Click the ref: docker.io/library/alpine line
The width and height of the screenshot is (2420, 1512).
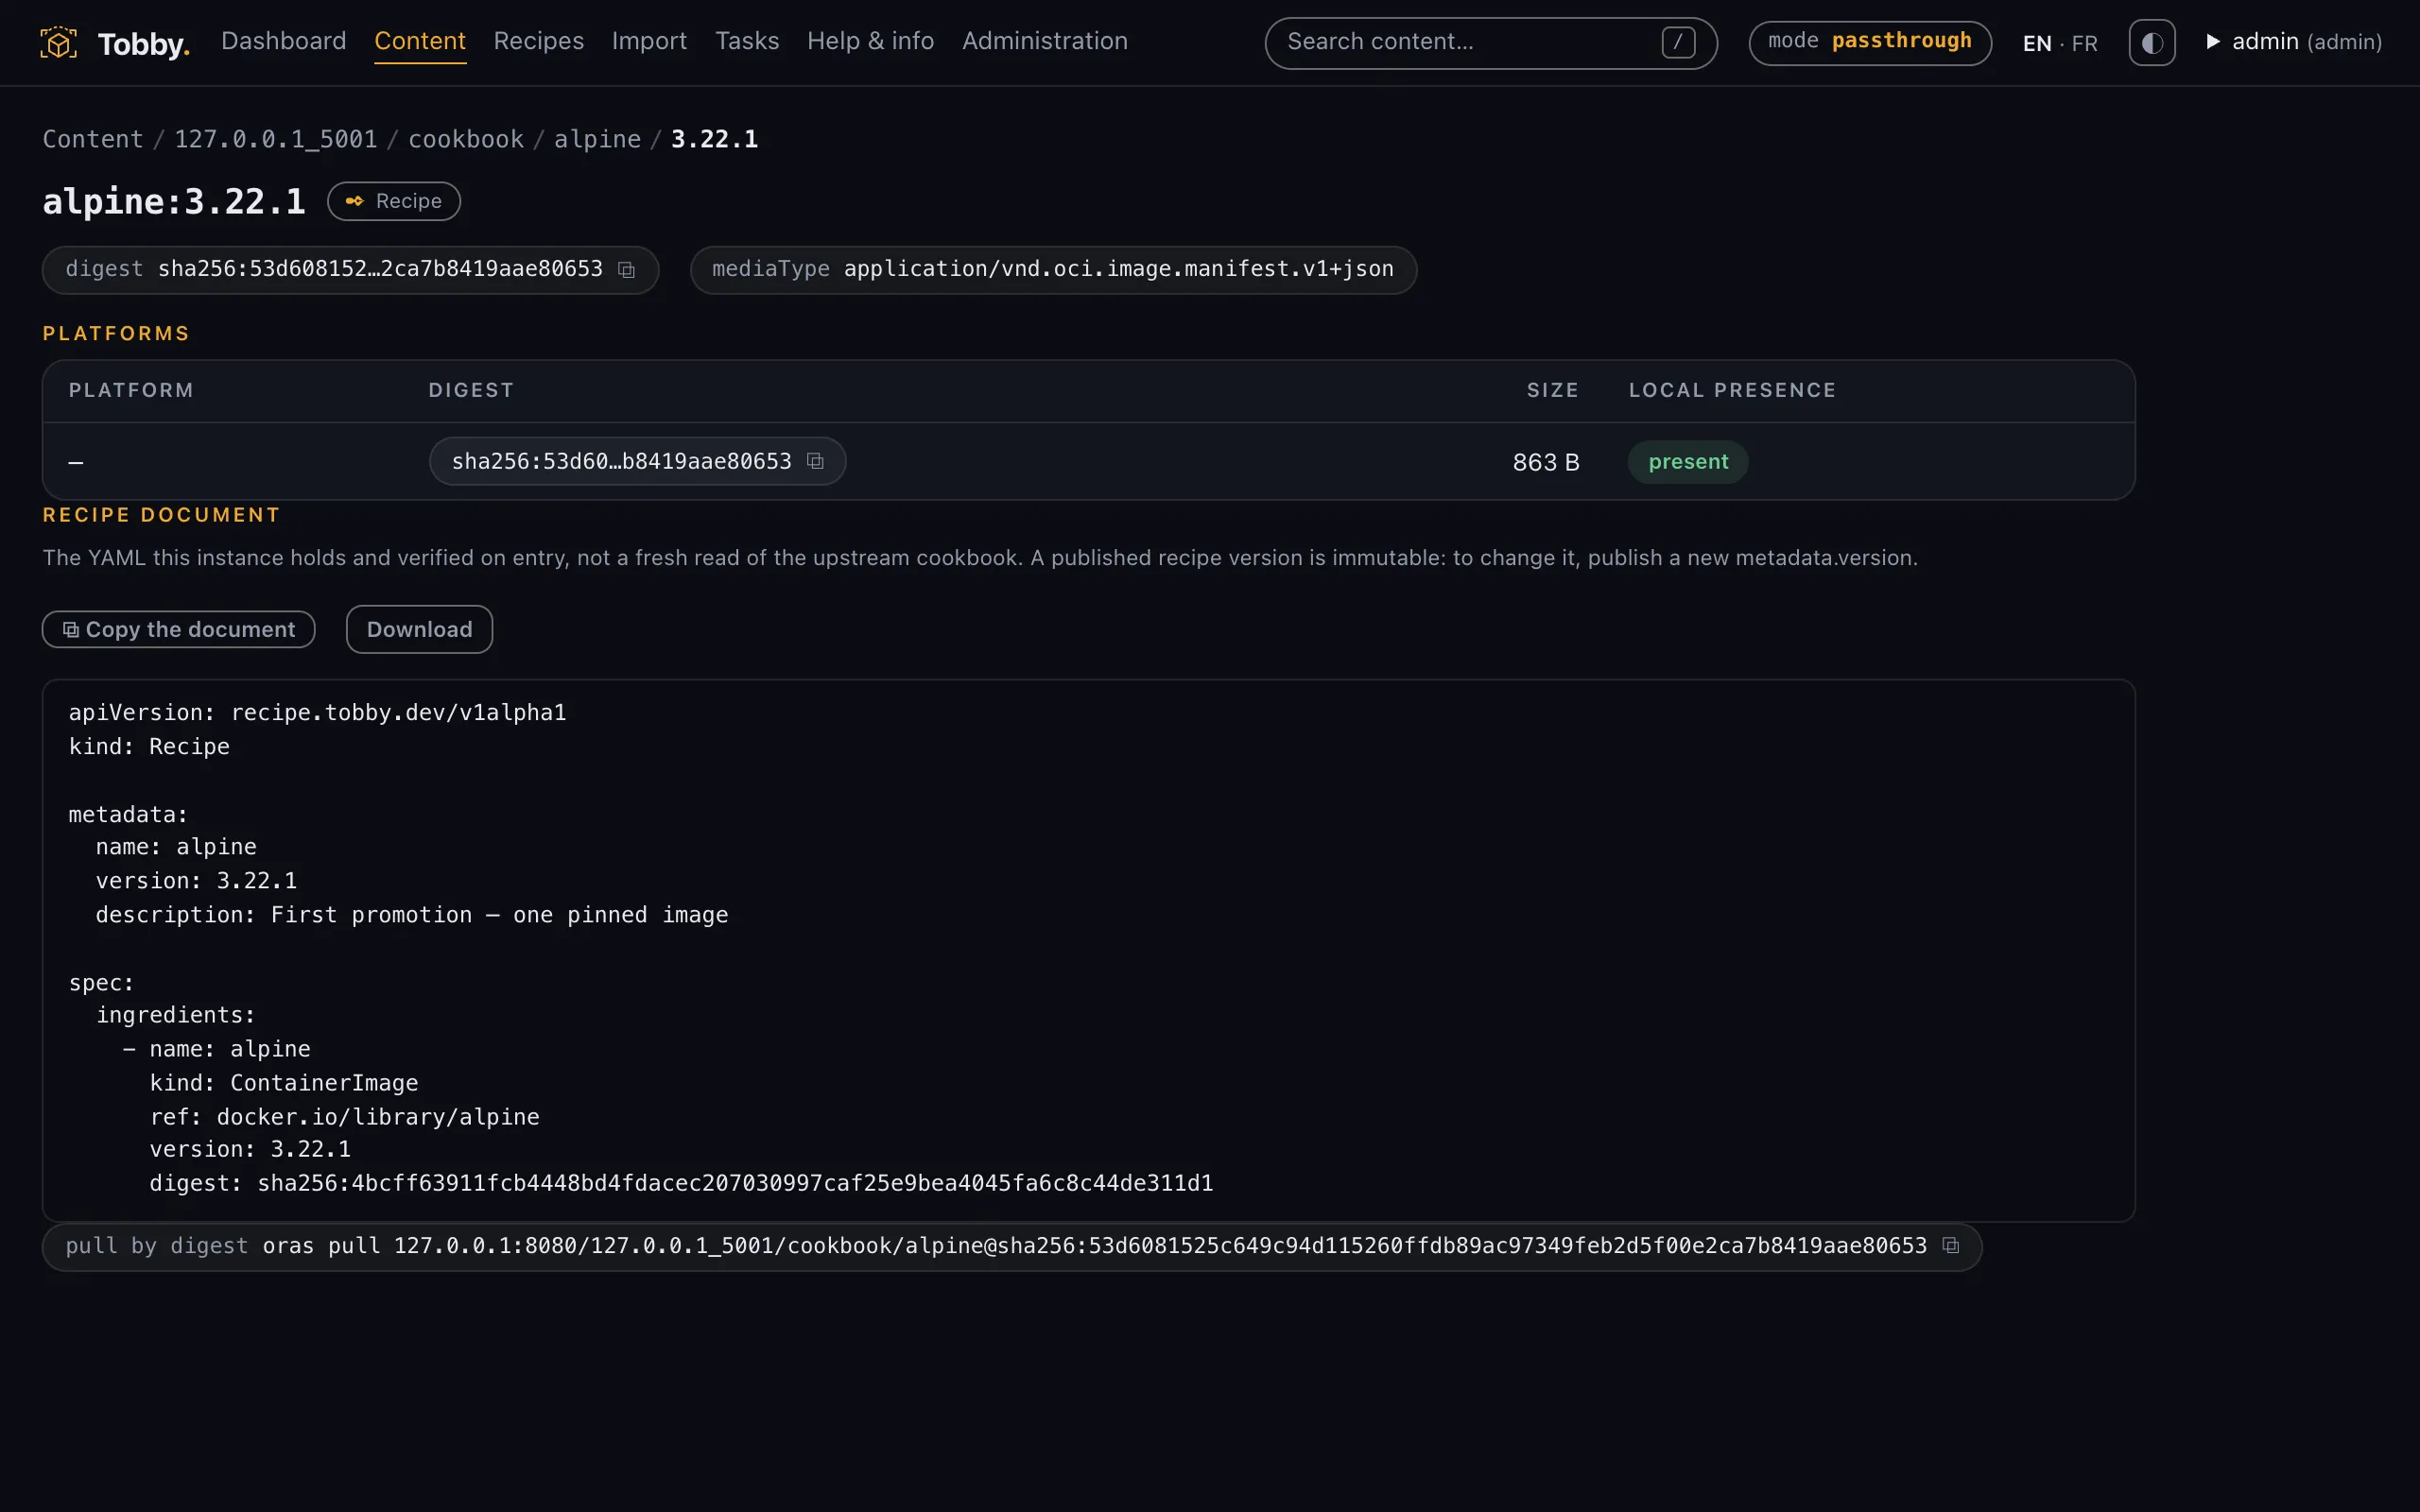344,1117
